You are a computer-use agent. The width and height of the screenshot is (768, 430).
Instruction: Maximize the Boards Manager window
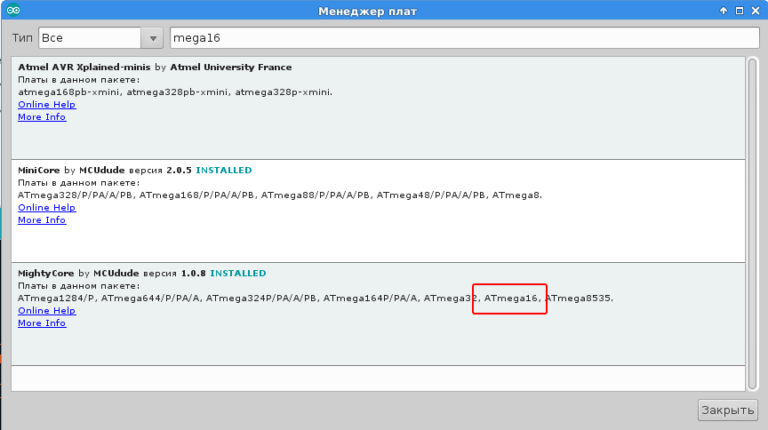pyautogui.click(x=739, y=10)
